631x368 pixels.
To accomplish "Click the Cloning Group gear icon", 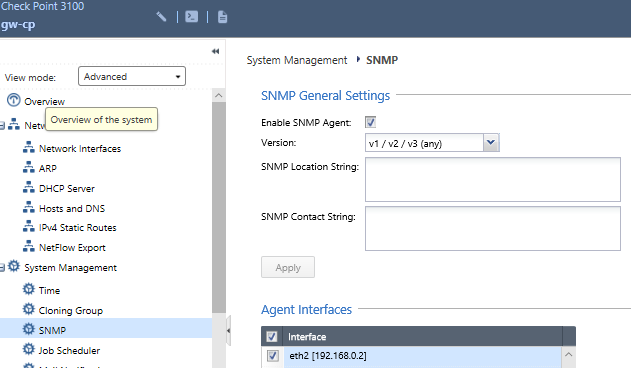I will (x=29, y=309).
